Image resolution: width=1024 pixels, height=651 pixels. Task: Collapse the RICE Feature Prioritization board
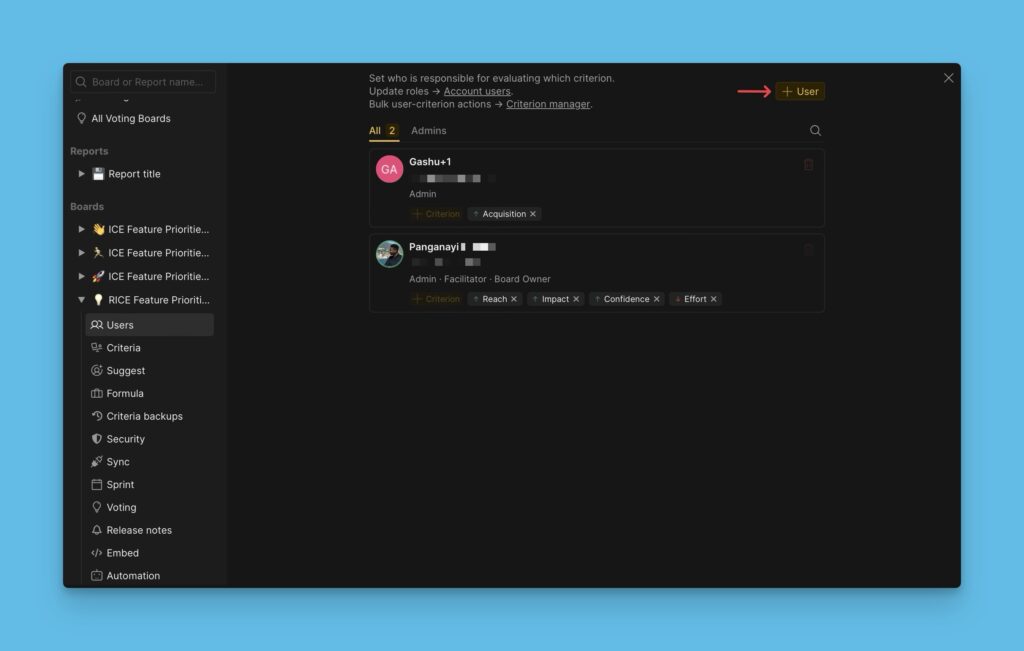pyautogui.click(x=82, y=300)
